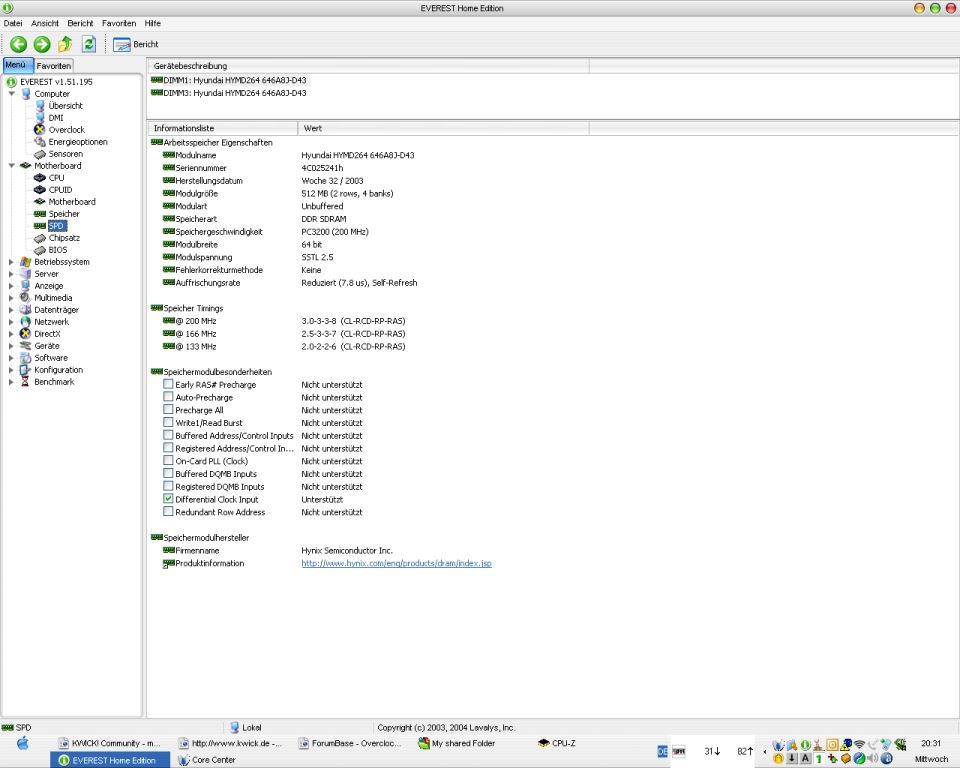Open Core Center taskbar button

[x=207, y=760]
